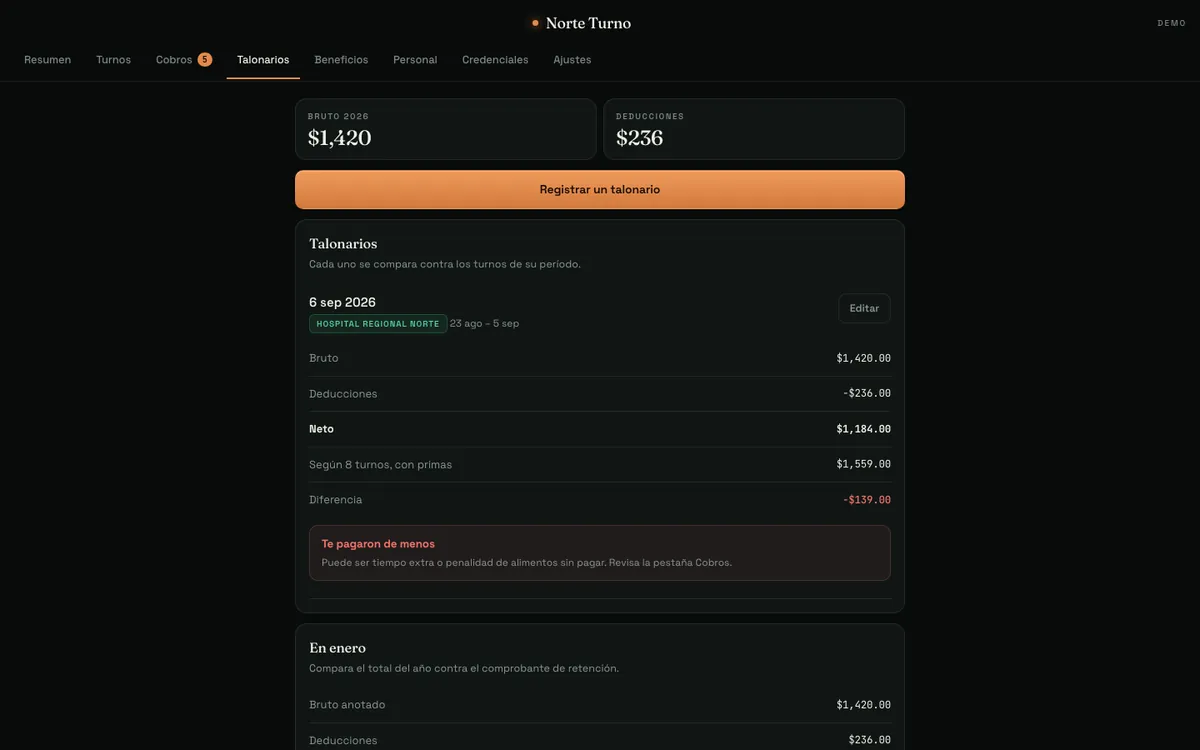Edit the 6 sep 2026 talonario

point(864,309)
